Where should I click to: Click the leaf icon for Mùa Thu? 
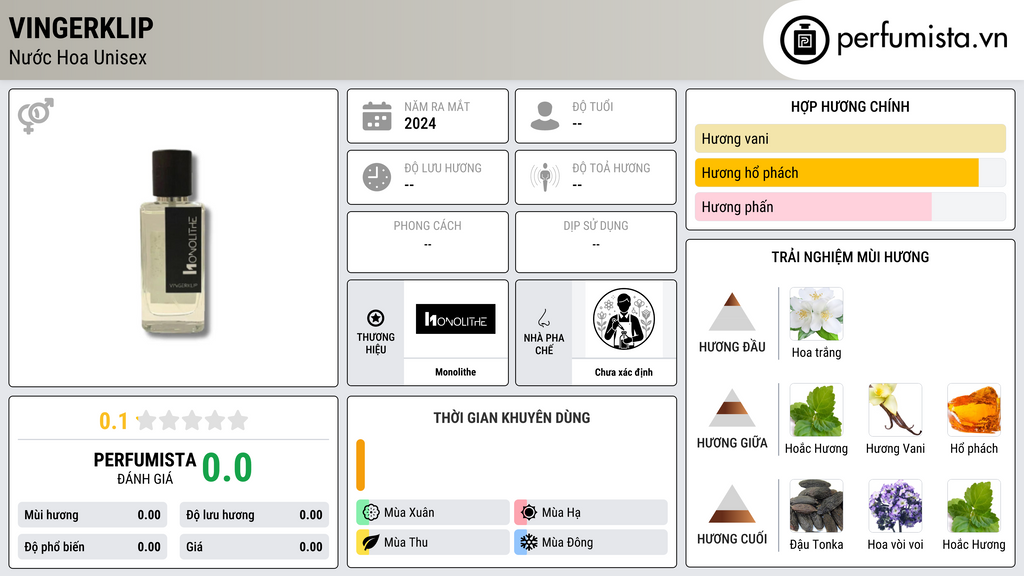click(x=371, y=542)
